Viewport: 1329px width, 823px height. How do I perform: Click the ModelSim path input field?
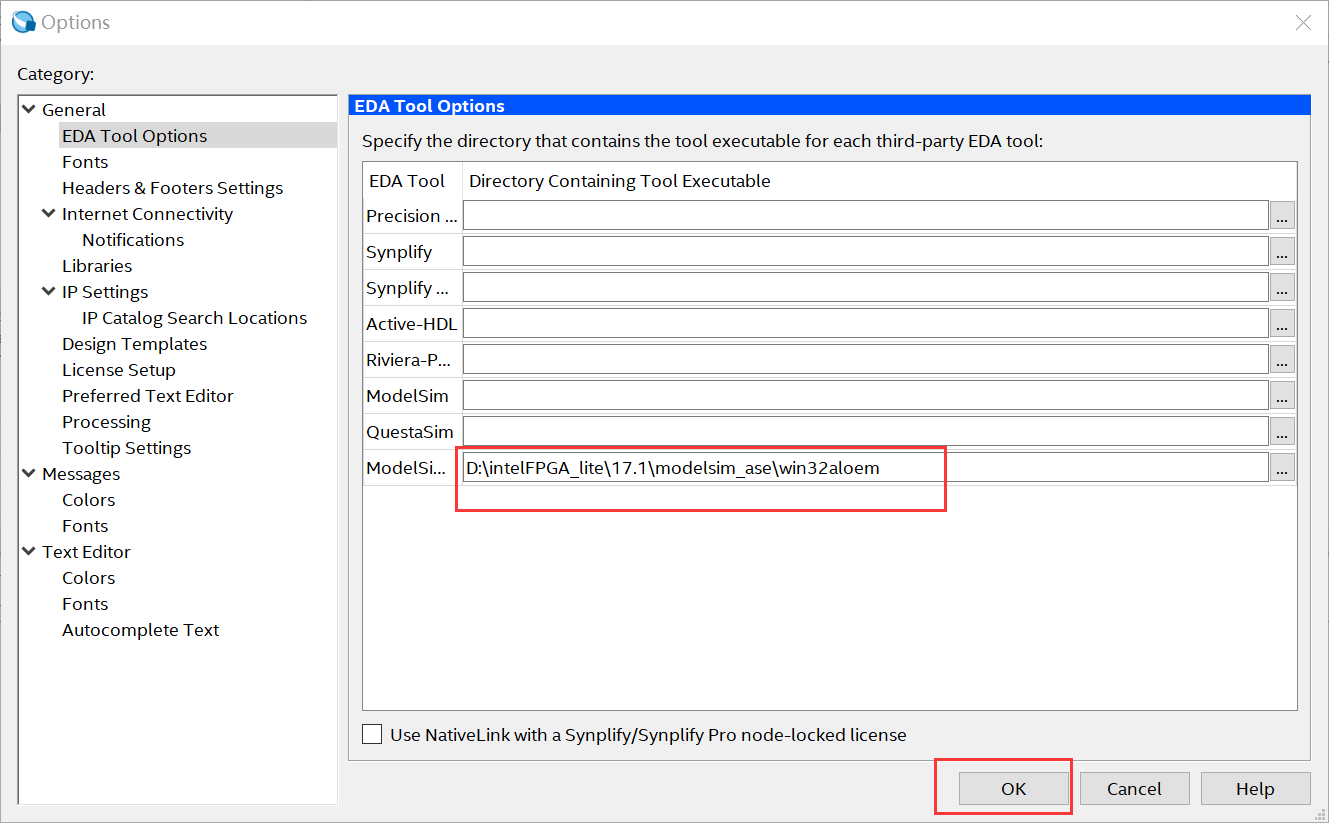[x=866, y=395]
